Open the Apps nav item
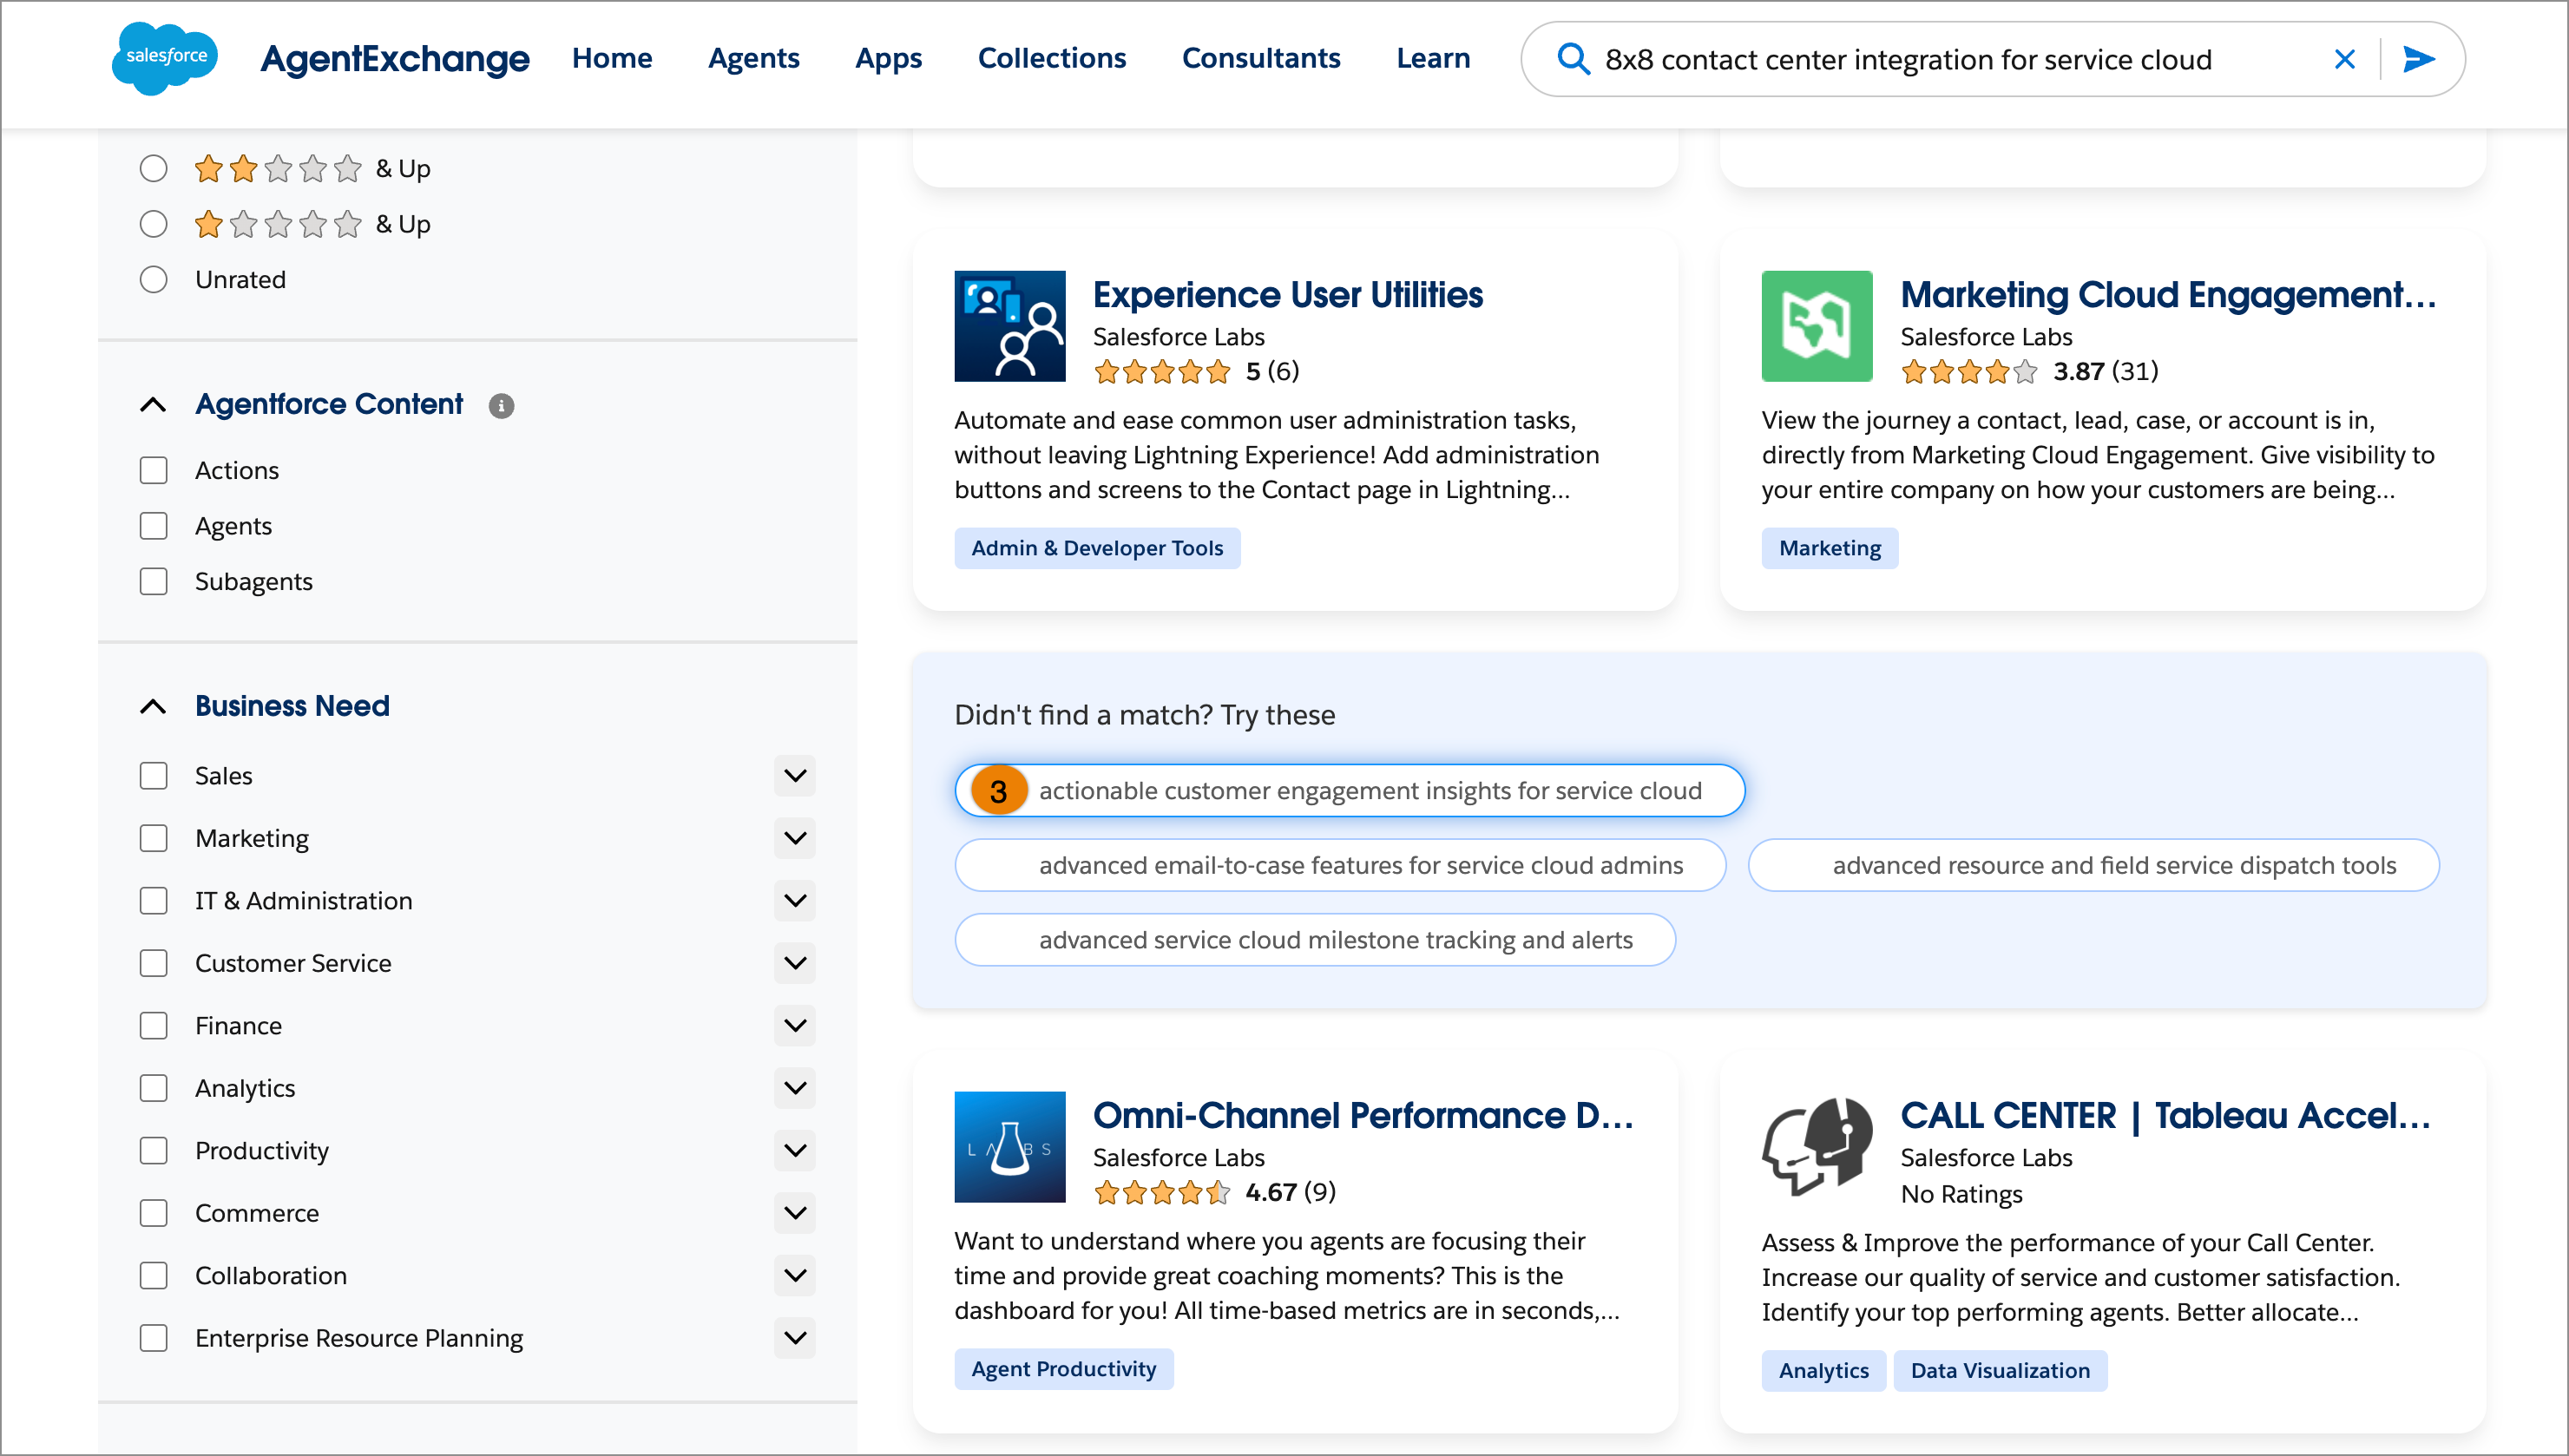 889,58
